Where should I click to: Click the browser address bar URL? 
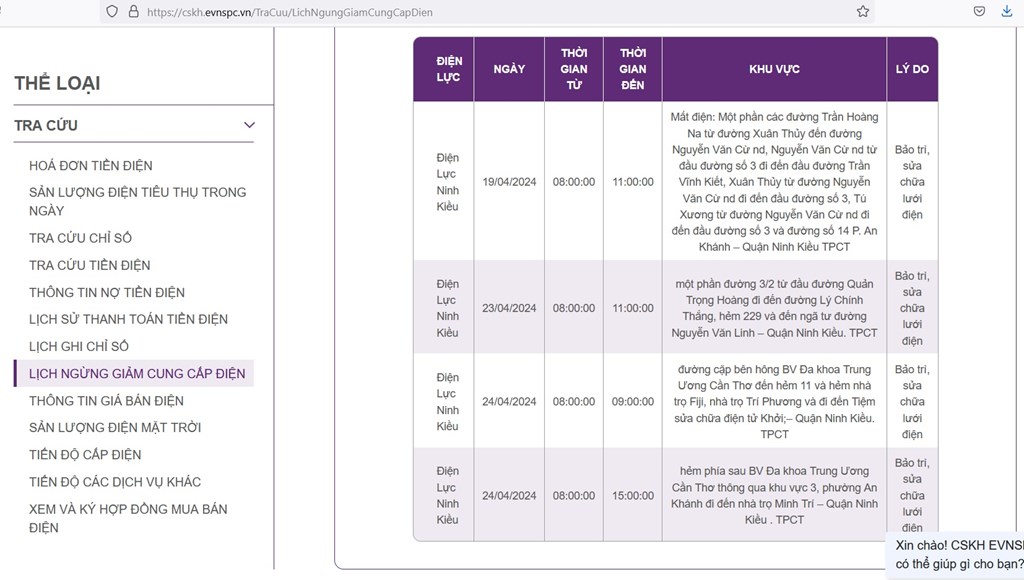coord(290,12)
